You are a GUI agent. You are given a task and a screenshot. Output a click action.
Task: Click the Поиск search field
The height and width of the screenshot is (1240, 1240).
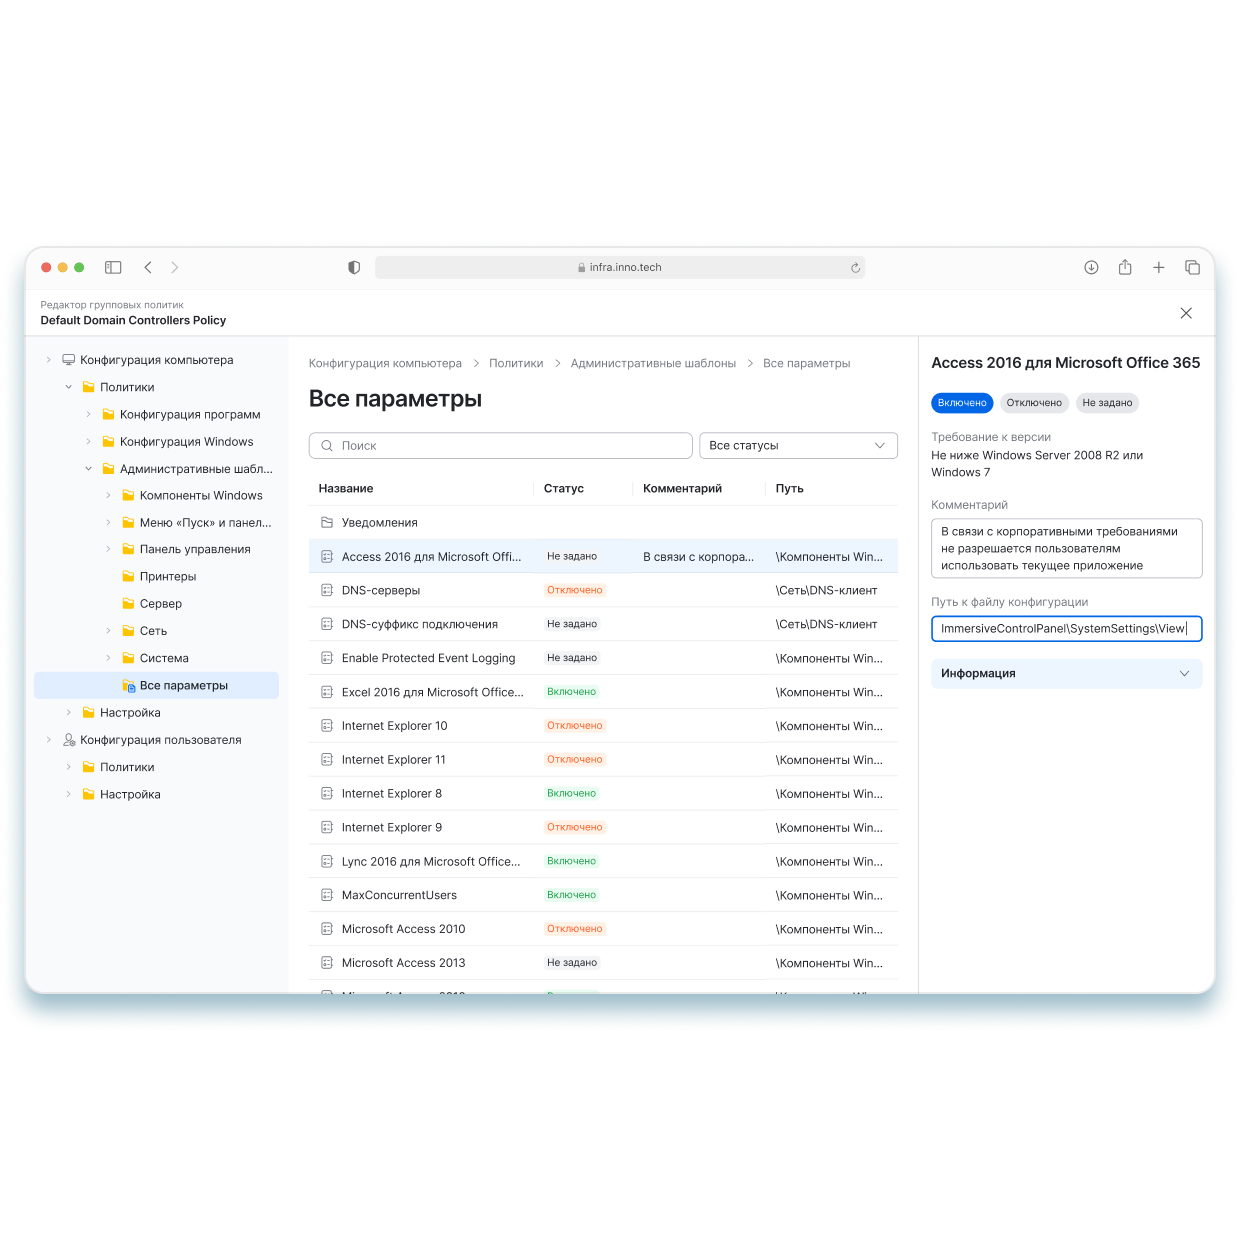point(500,446)
